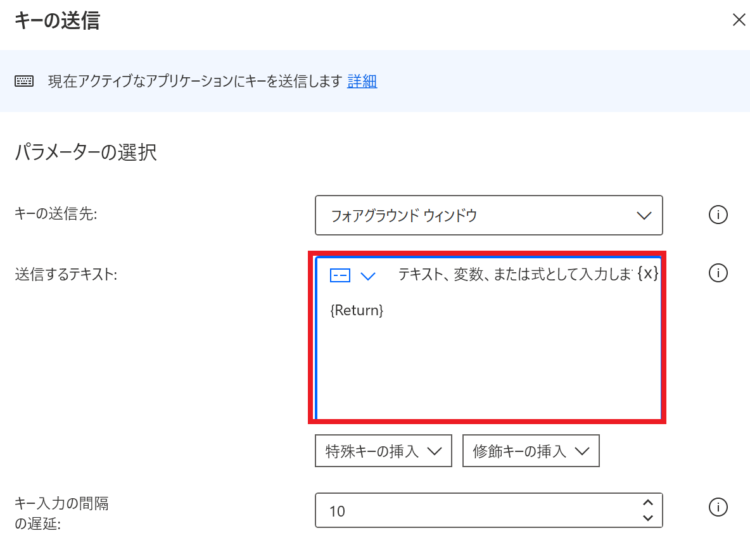Click the 特殊キーの挿入 chevron arrow
Viewport: 750px width, 552px height.
pyautogui.click(x=434, y=451)
